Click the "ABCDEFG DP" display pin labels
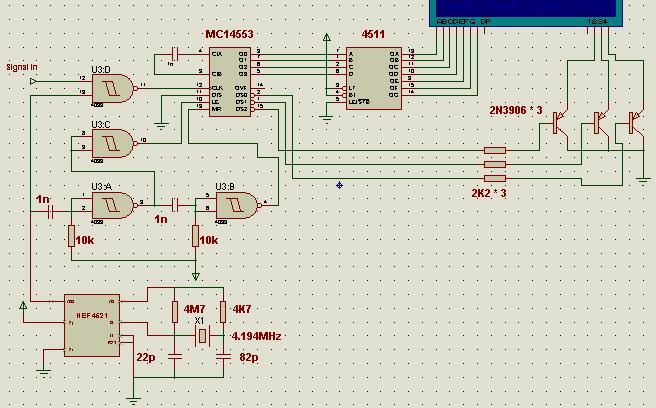This screenshot has height=408, width=656. point(464,21)
